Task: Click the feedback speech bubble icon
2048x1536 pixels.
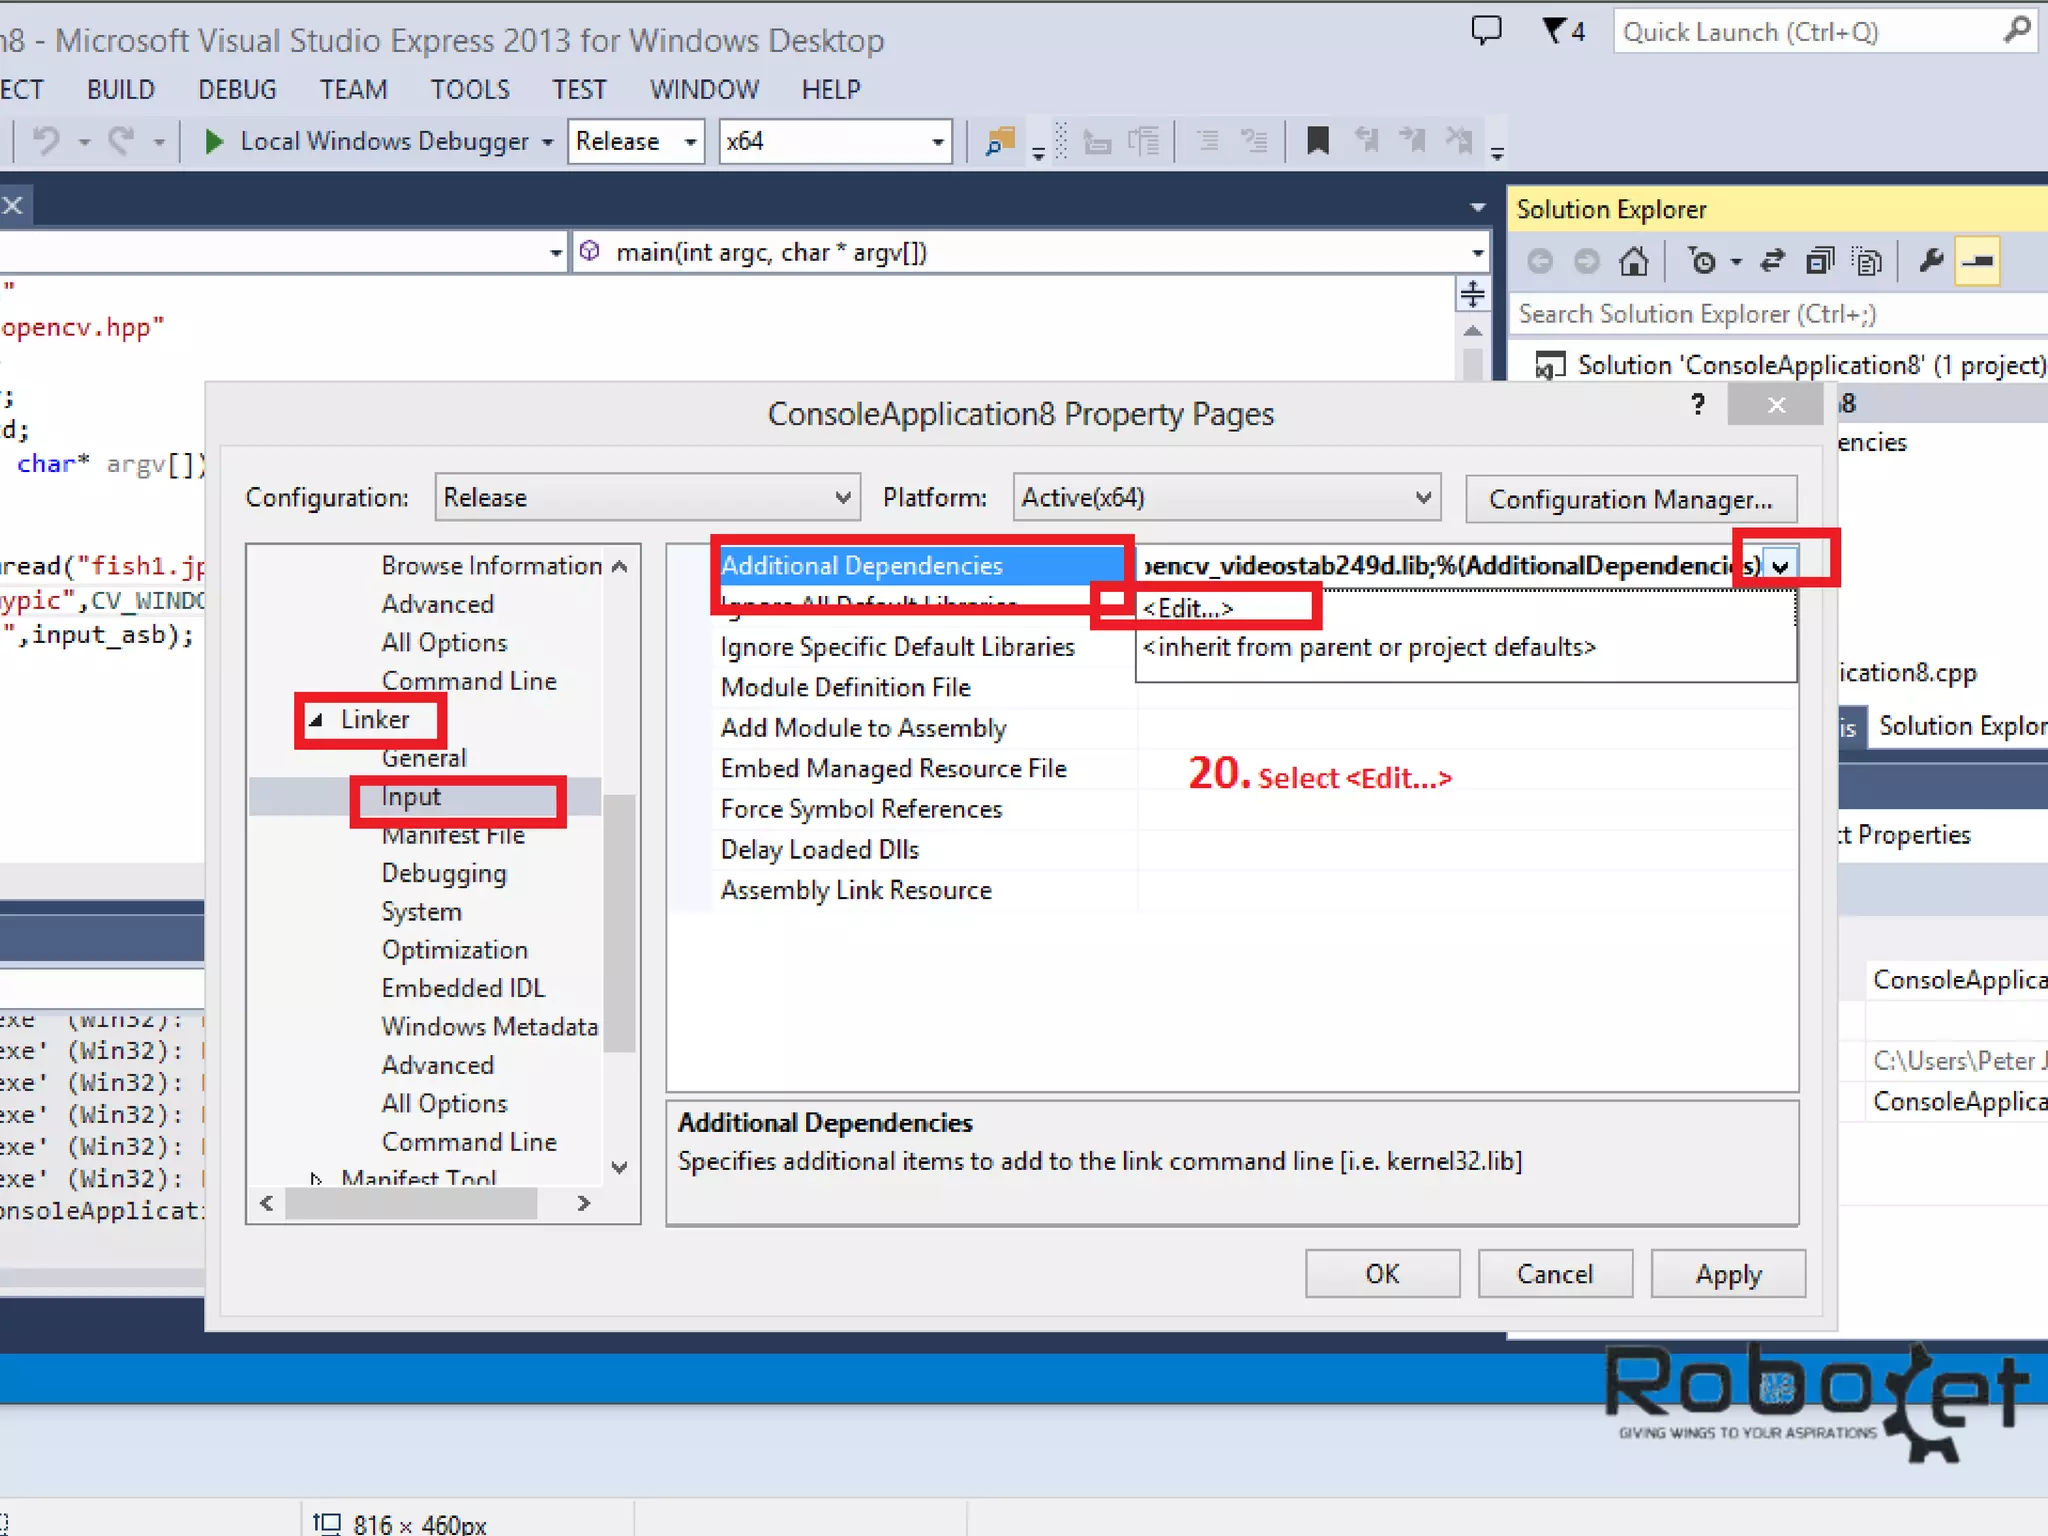Action: 1486,32
